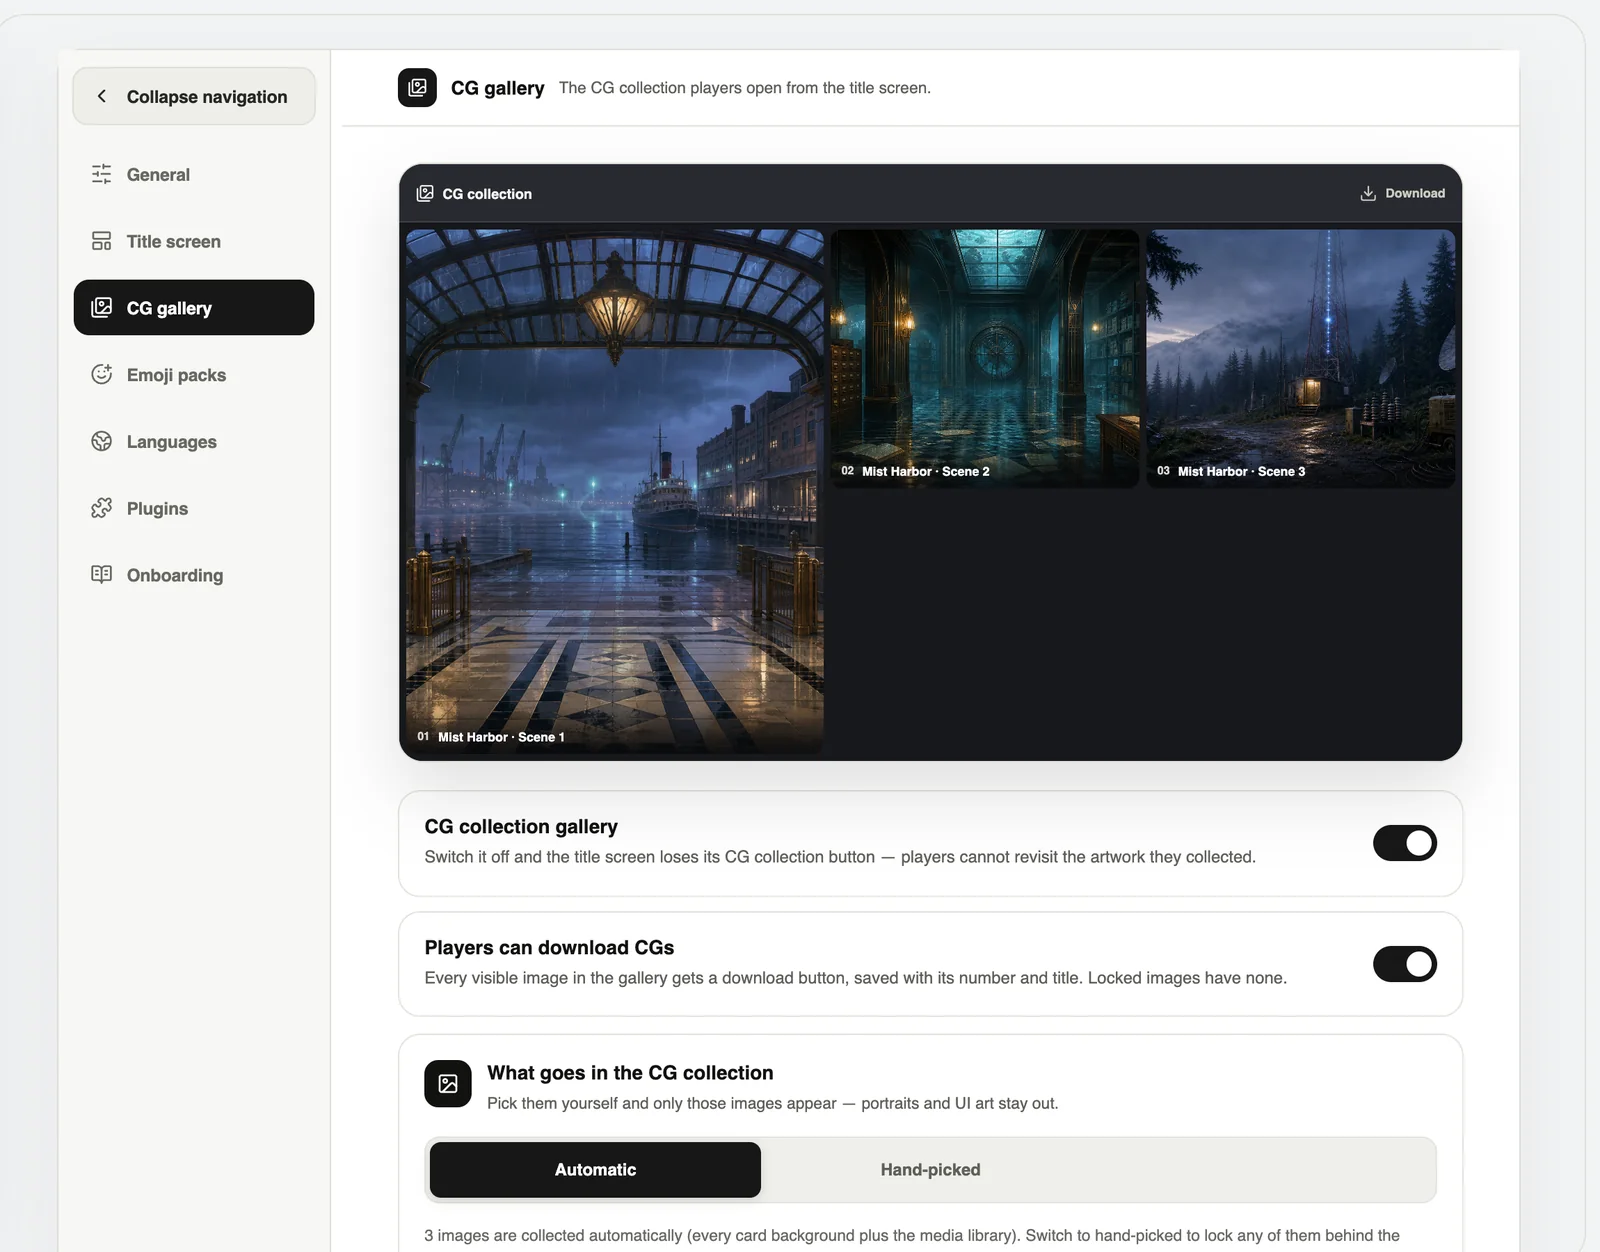This screenshot has width=1600, height=1252.
Task: Click the 'CG collection gallery' setting heading
Action: pos(521,827)
